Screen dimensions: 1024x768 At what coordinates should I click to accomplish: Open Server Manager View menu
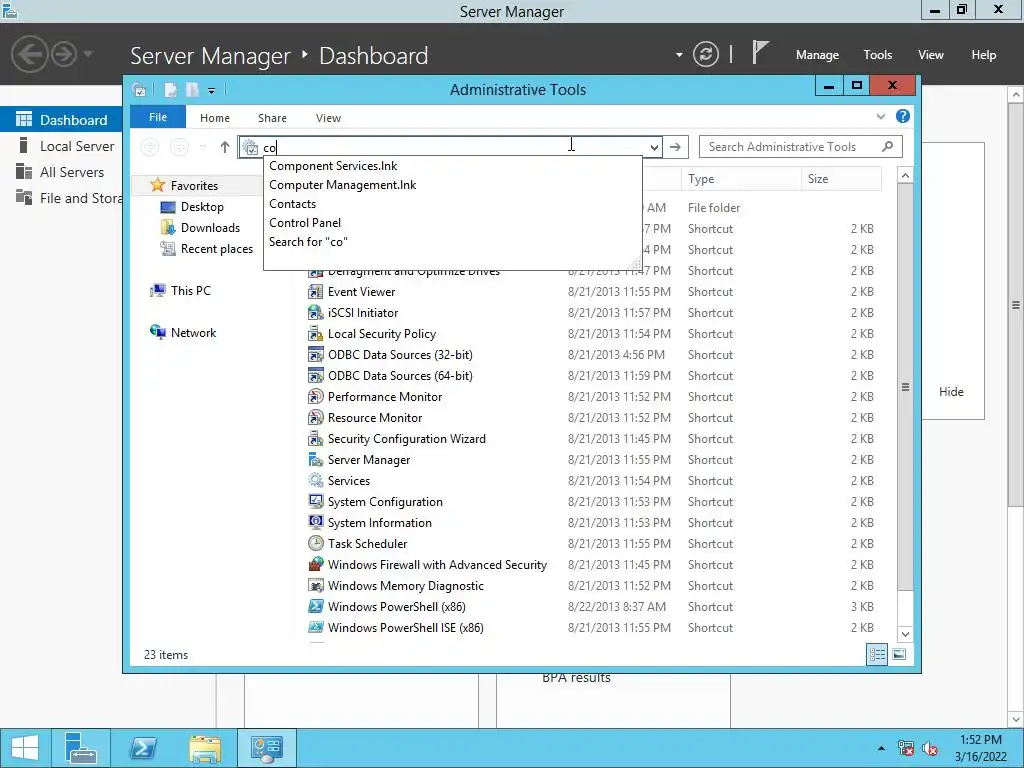[x=931, y=55]
